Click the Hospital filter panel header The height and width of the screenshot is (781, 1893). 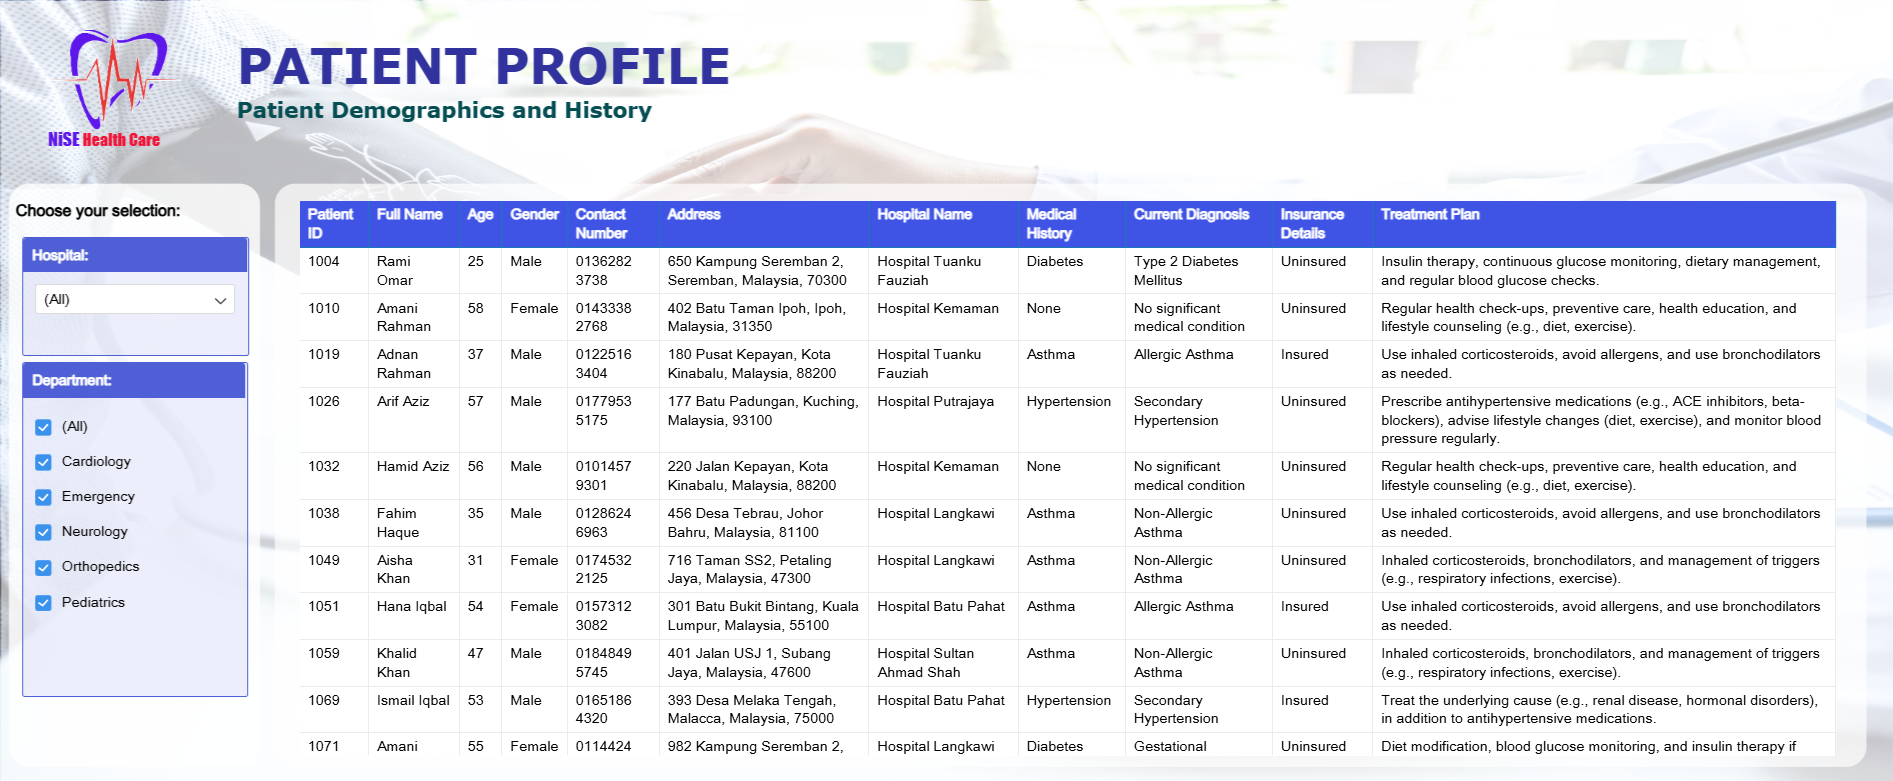coord(135,255)
